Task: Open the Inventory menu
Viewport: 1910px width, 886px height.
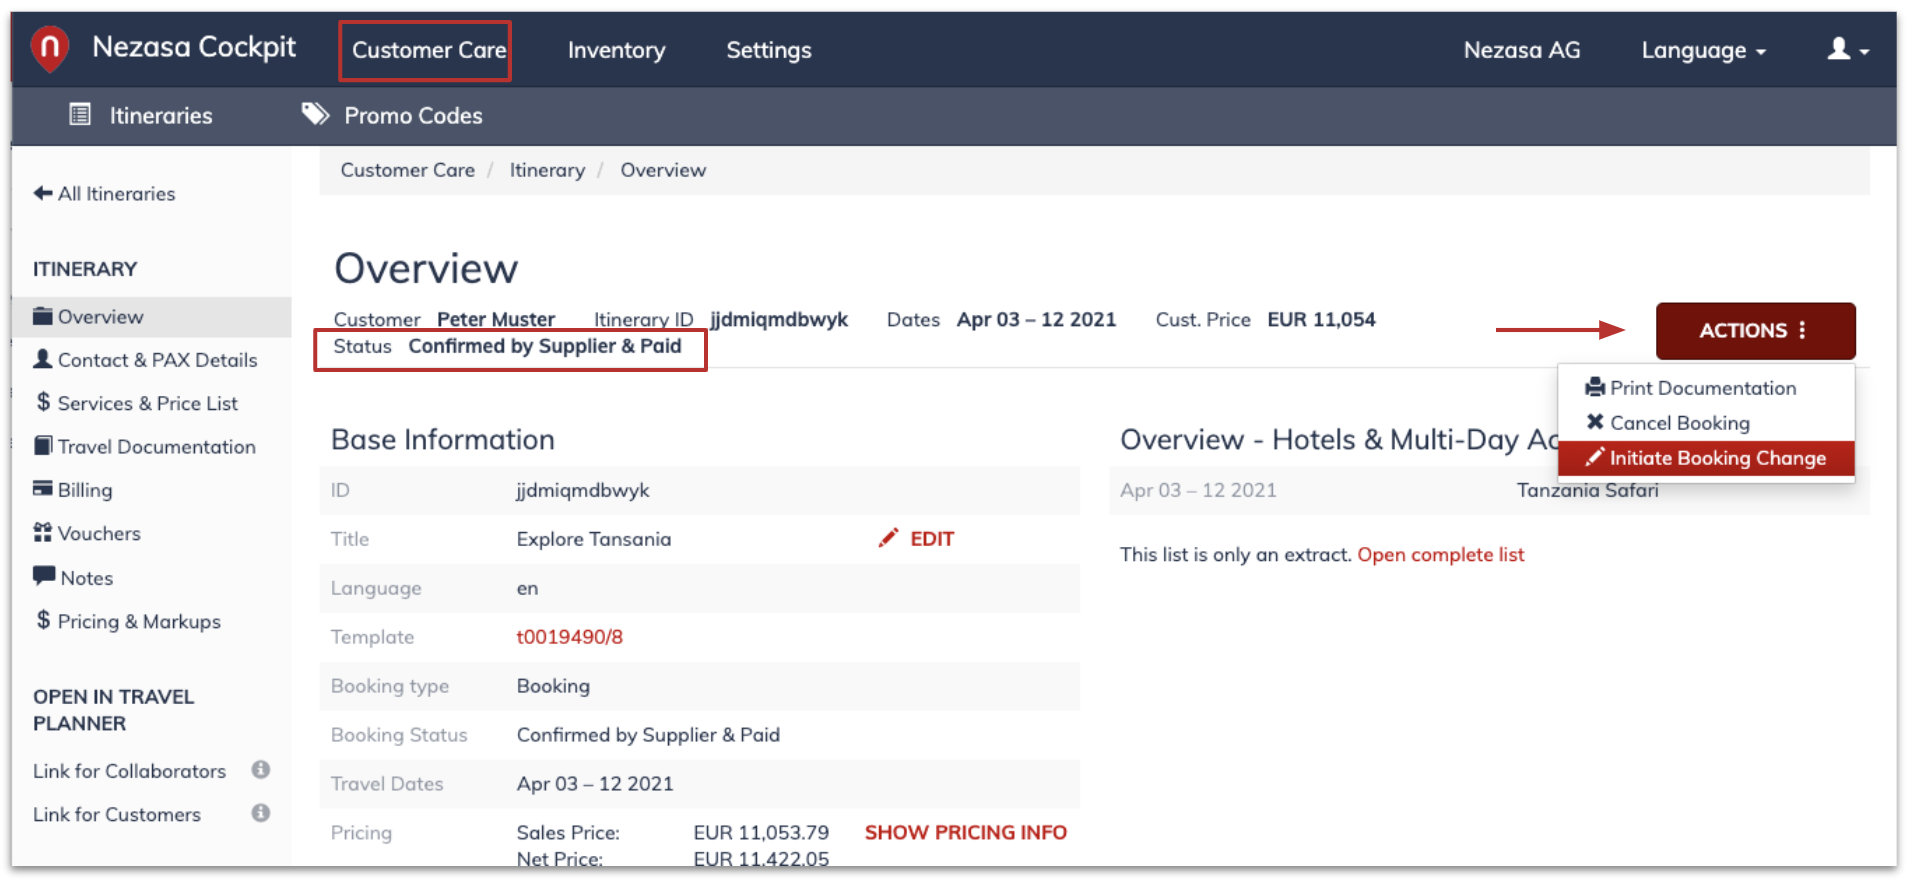Action: 616,50
